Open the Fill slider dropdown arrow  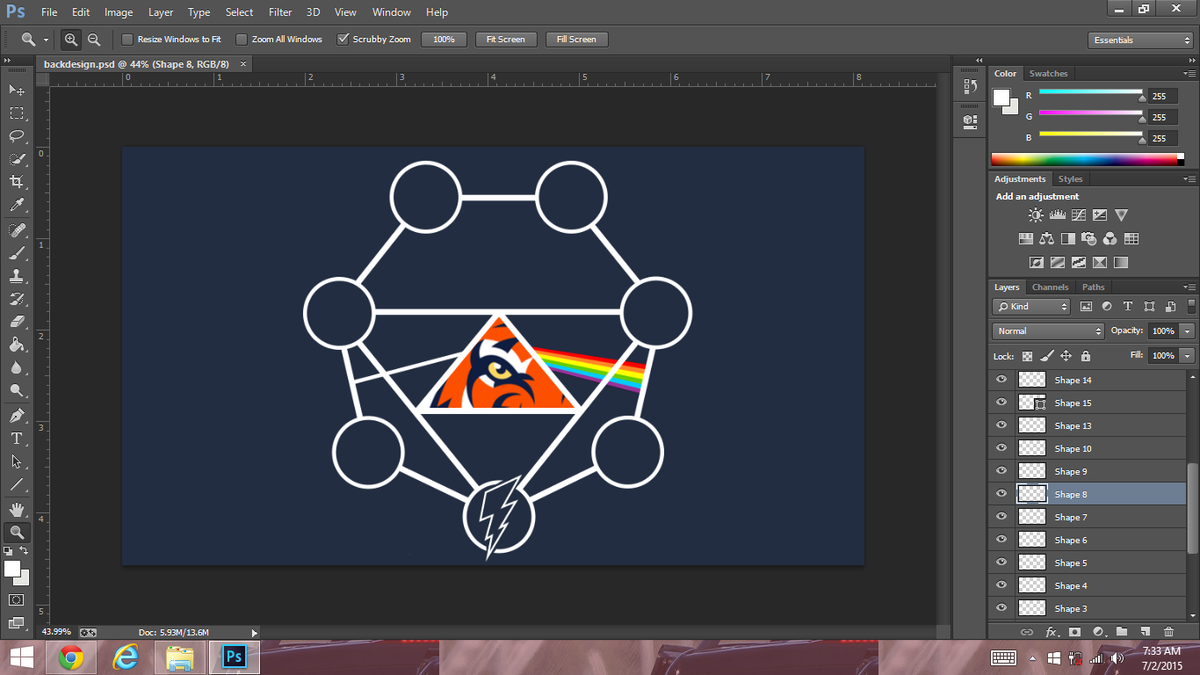pyautogui.click(x=1187, y=355)
